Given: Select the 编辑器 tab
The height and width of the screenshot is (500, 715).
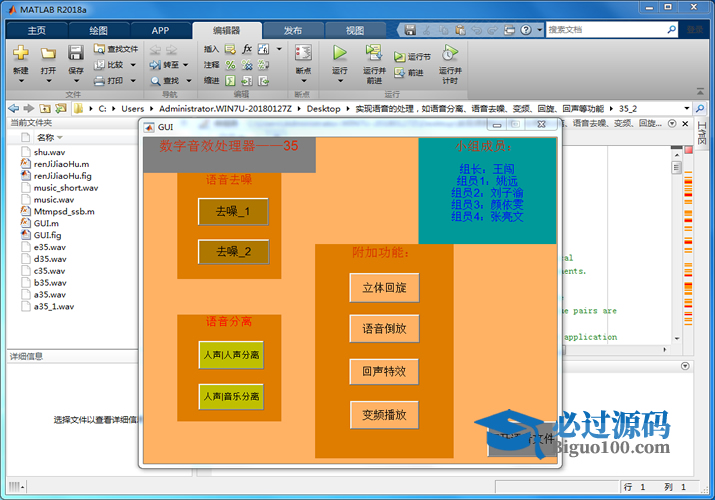Looking at the screenshot, I should (227, 31).
